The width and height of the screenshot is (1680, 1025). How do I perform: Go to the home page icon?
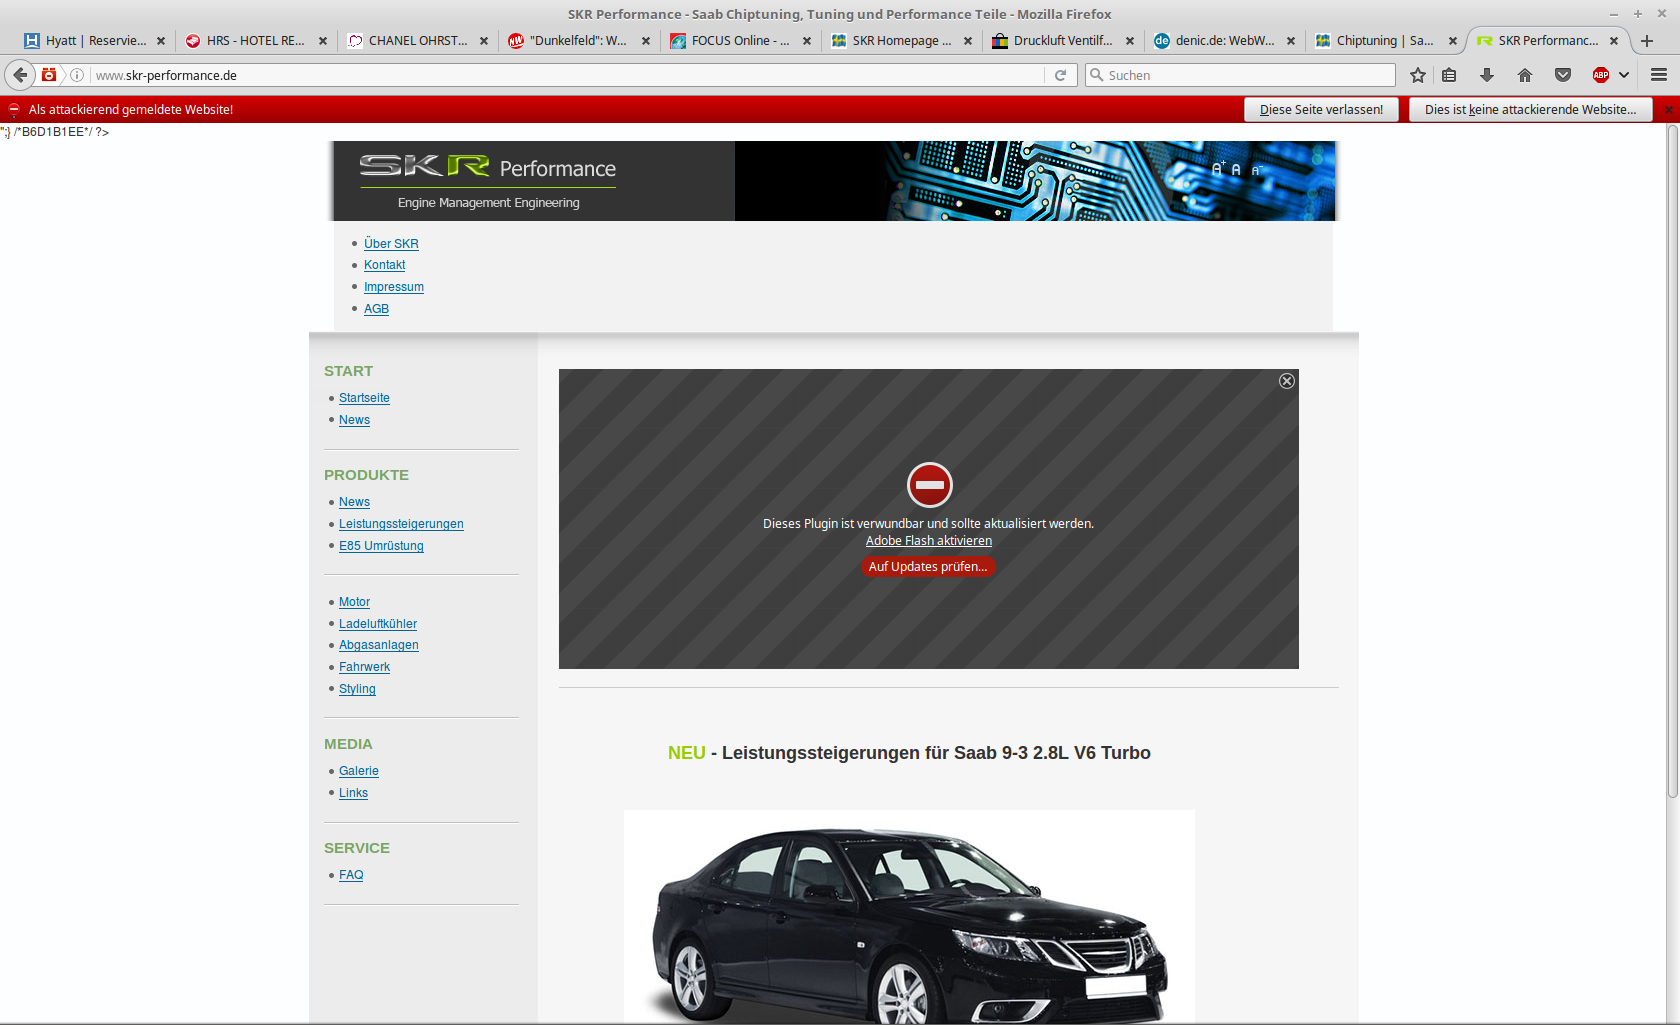click(x=1525, y=75)
